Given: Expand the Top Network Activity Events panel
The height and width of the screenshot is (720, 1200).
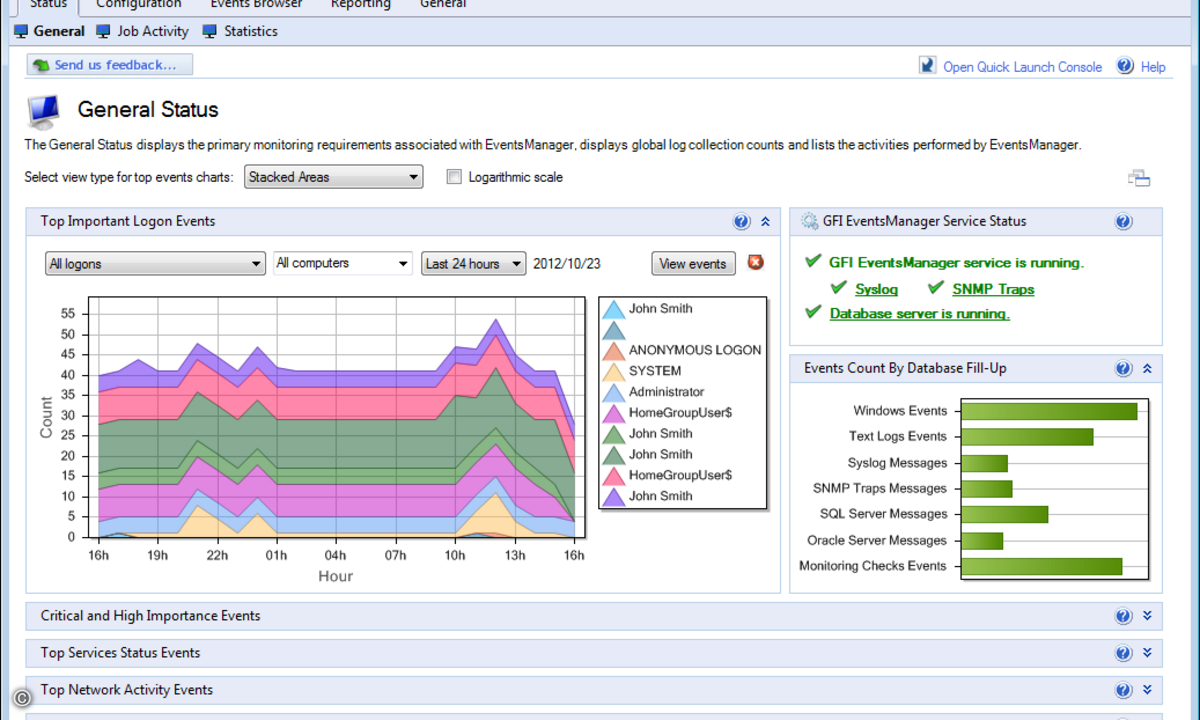Looking at the screenshot, I should click(x=1147, y=691).
